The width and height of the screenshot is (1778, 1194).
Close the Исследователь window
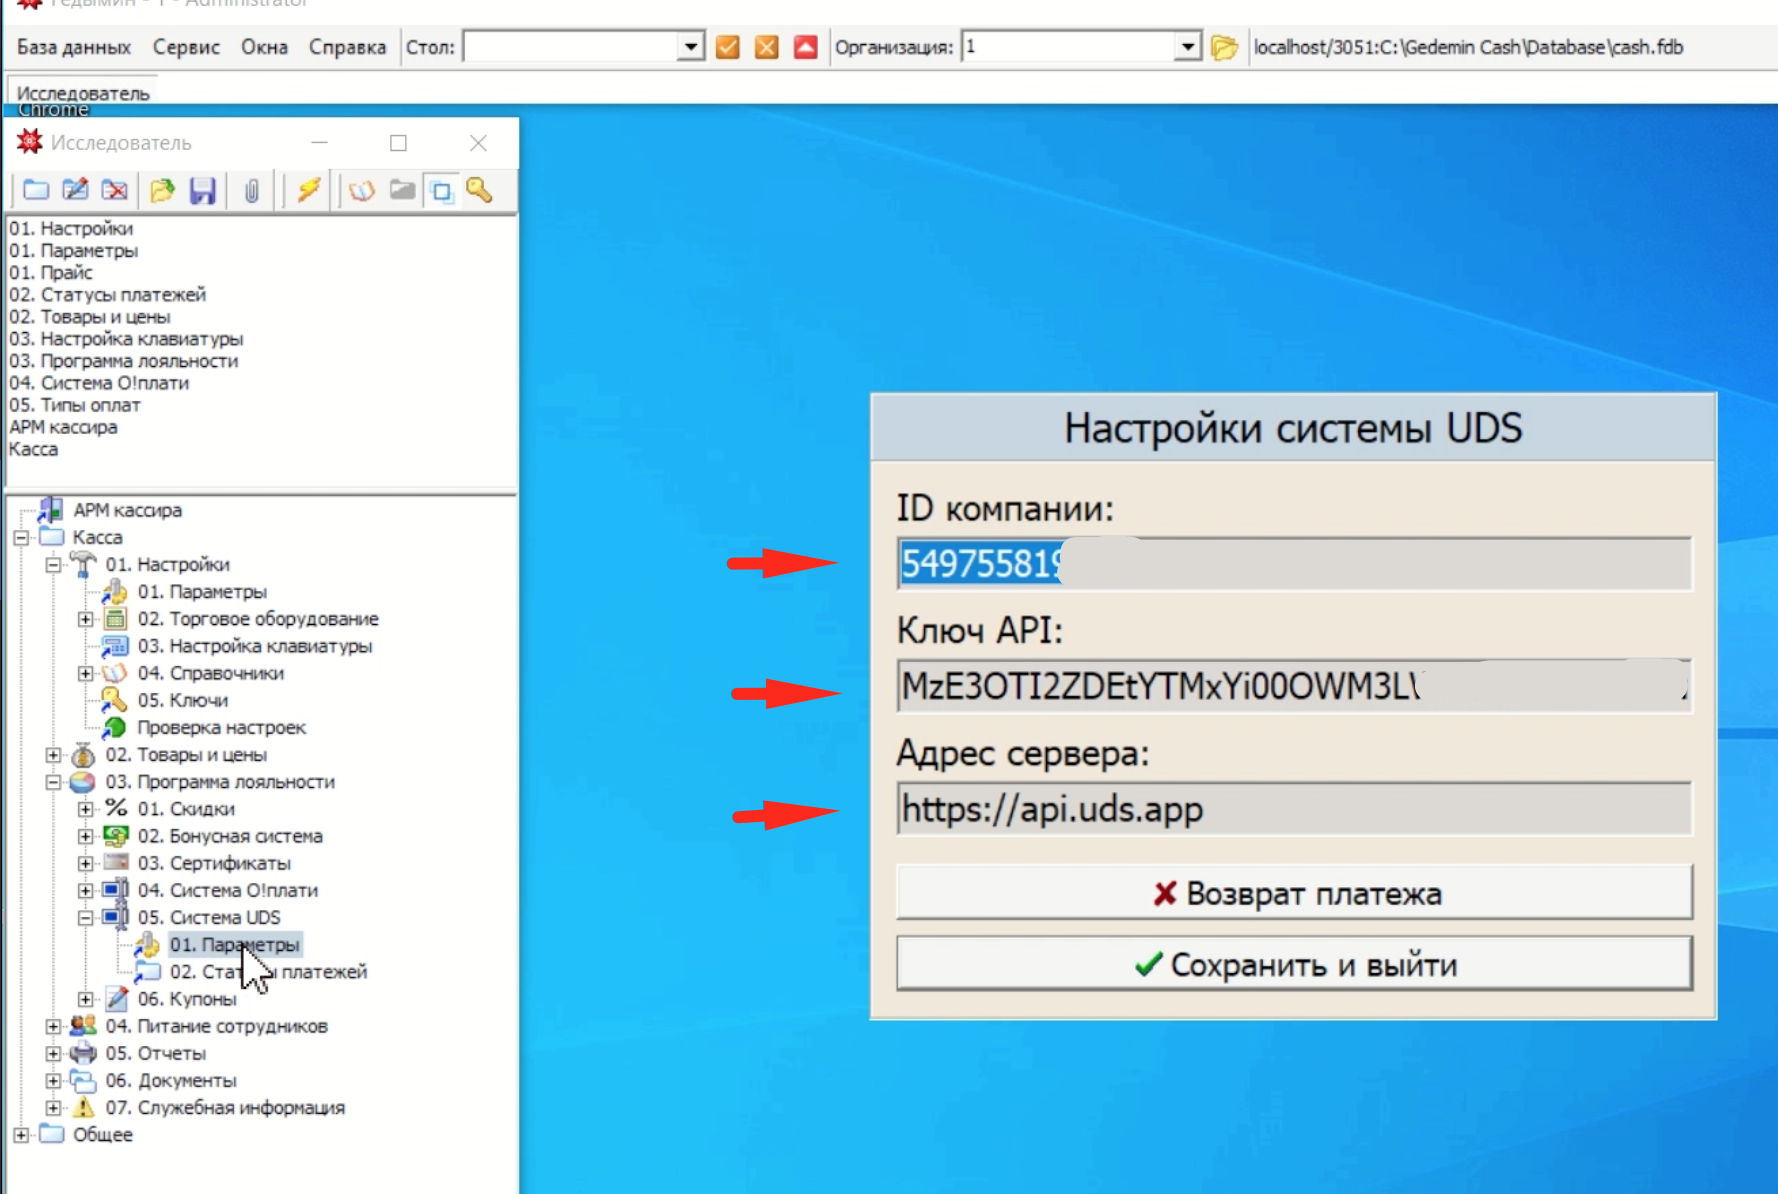coord(478,143)
